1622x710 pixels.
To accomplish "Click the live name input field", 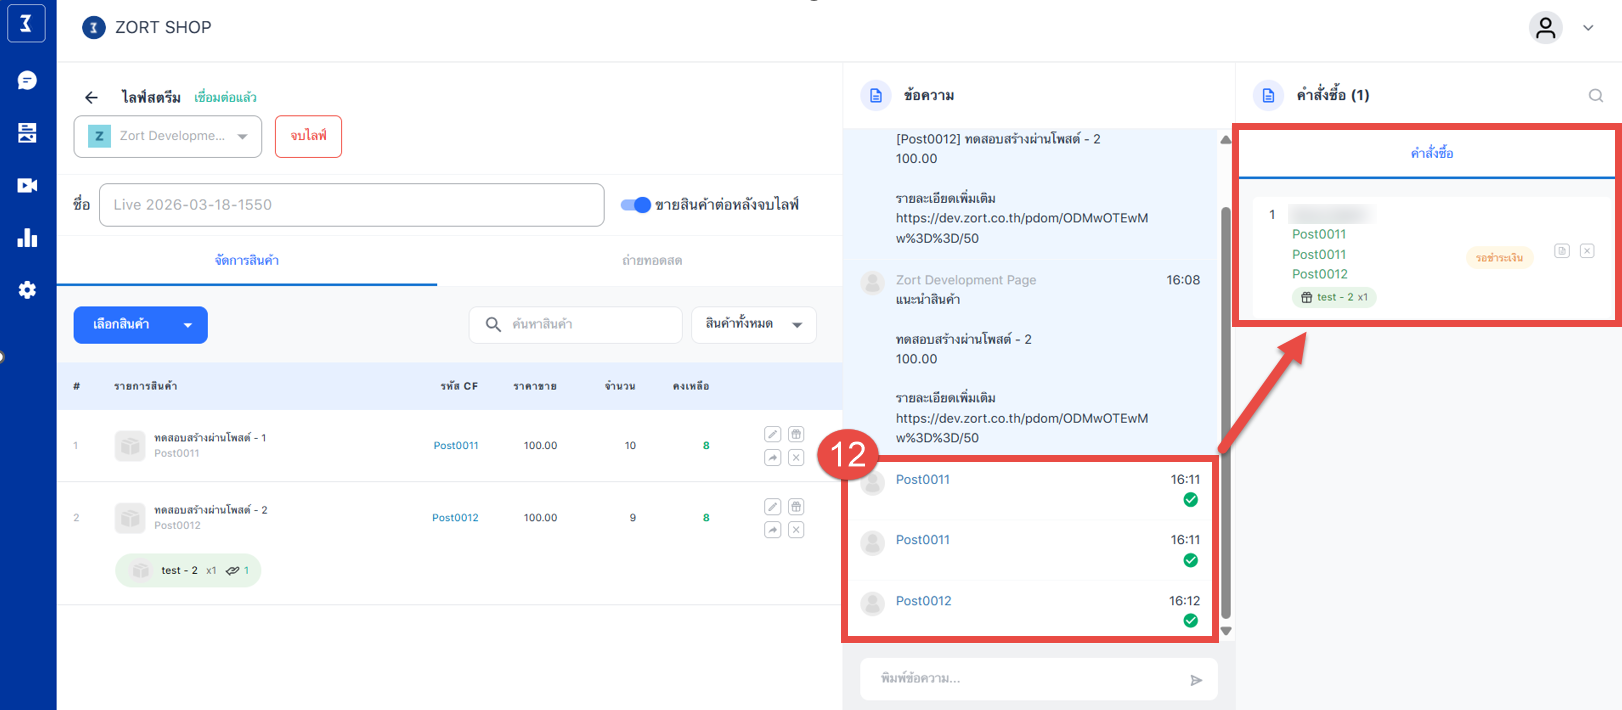I will 351,205.
